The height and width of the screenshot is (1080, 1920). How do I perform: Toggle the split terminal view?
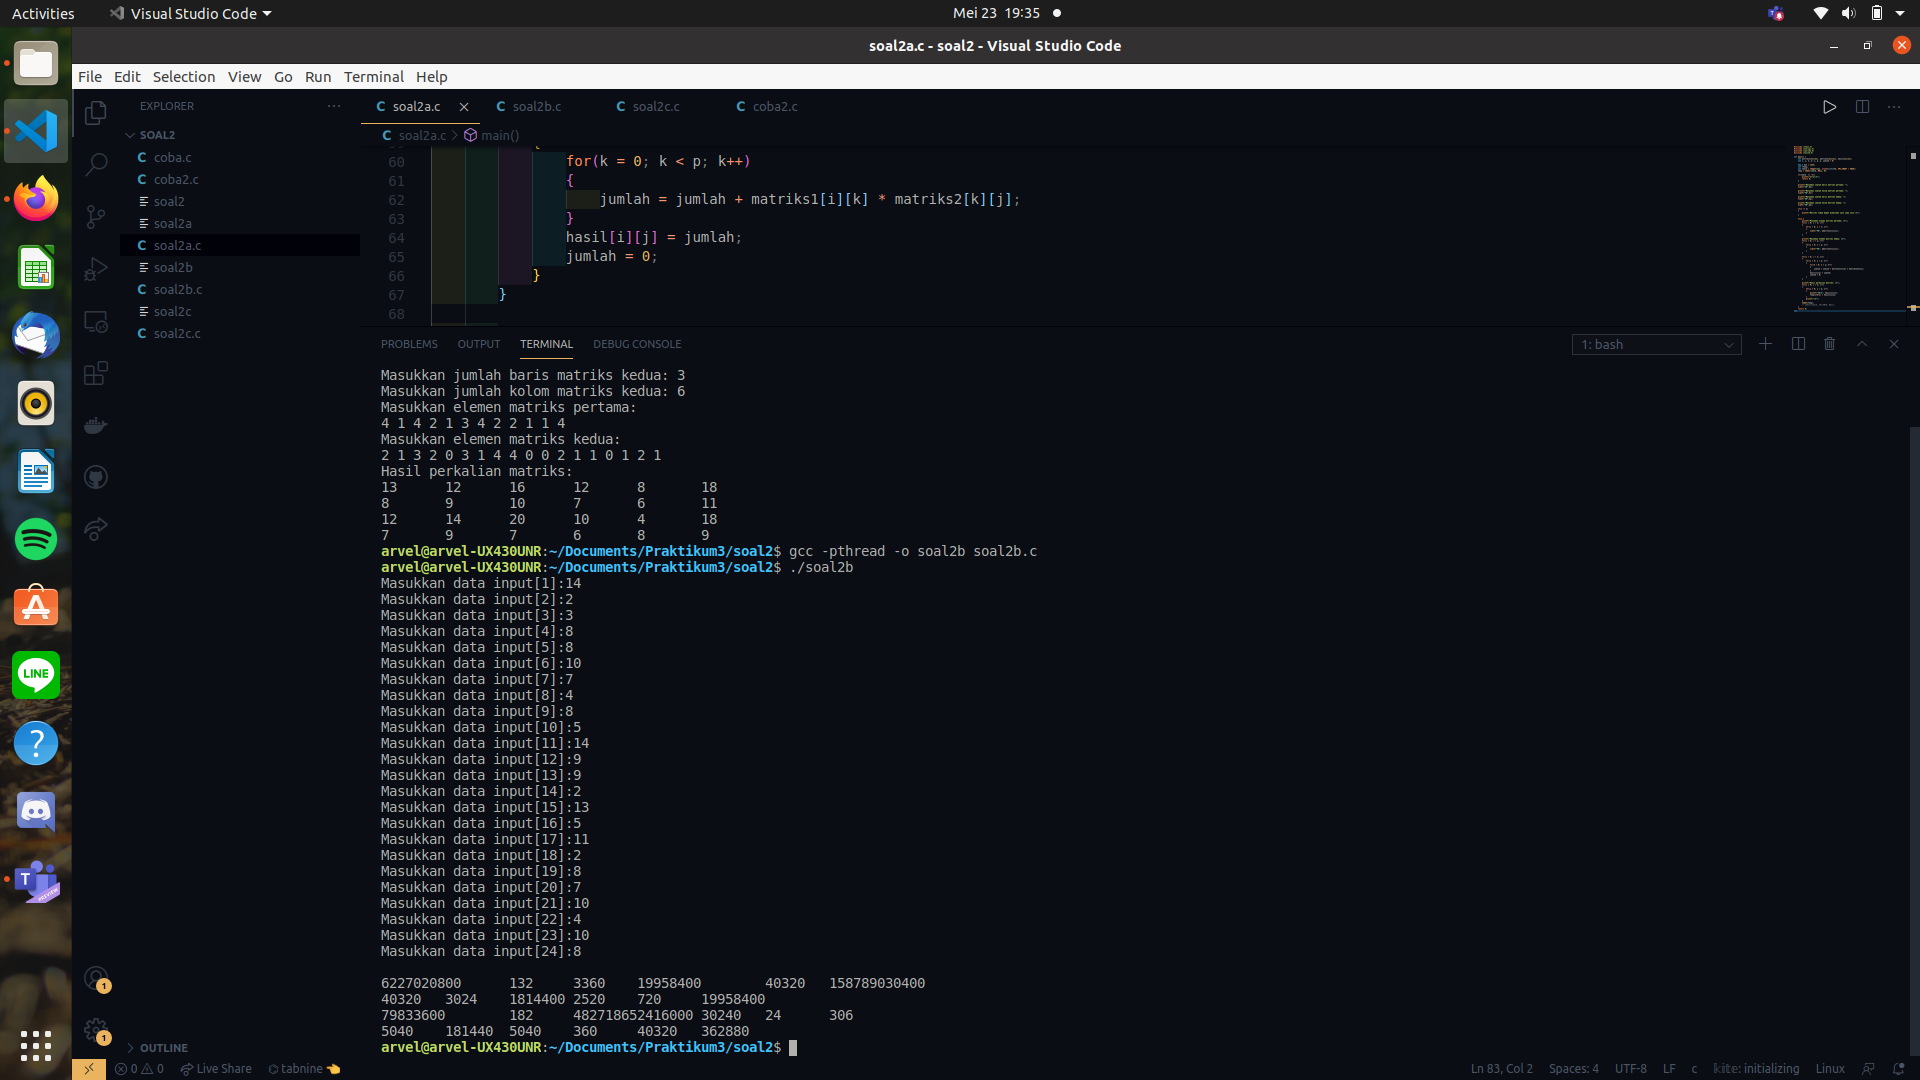click(x=1797, y=343)
